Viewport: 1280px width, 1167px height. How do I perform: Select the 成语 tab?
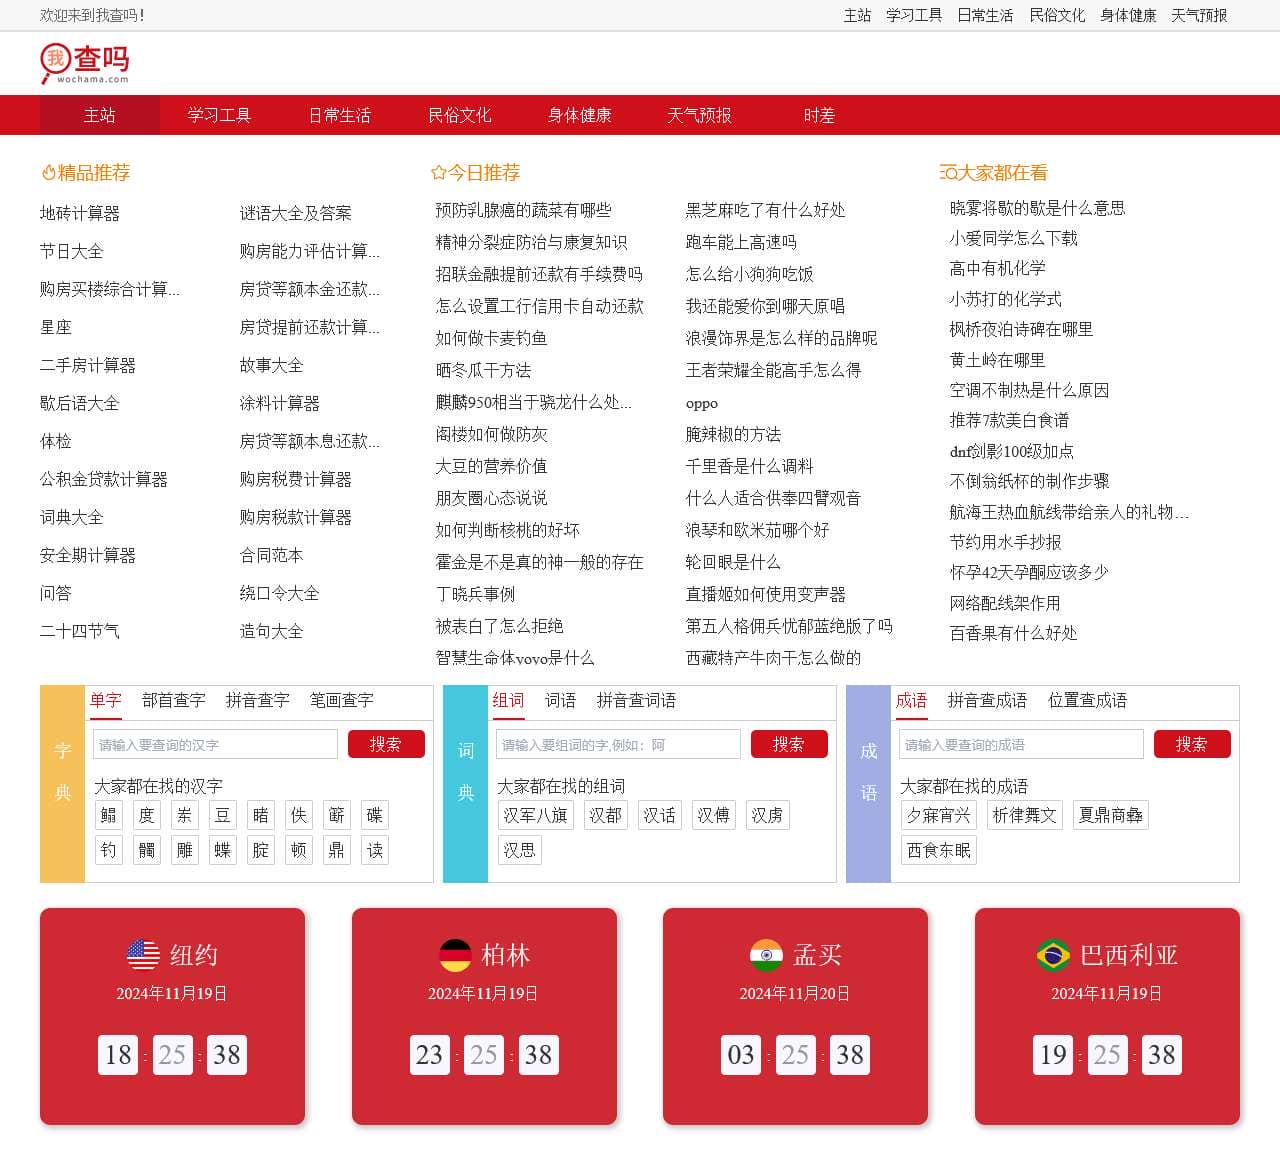click(x=912, y=700)
